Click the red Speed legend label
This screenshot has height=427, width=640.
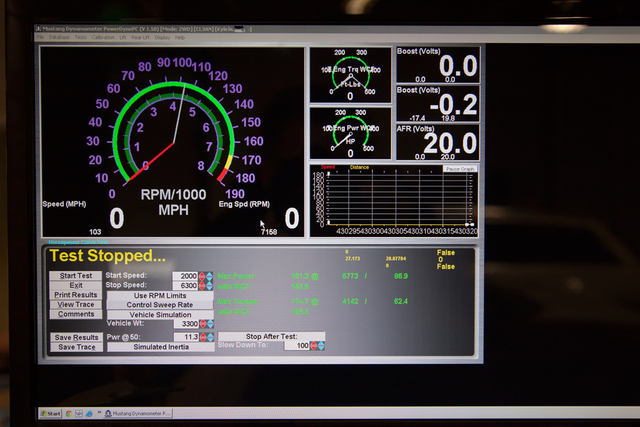(x=328, y=167)
